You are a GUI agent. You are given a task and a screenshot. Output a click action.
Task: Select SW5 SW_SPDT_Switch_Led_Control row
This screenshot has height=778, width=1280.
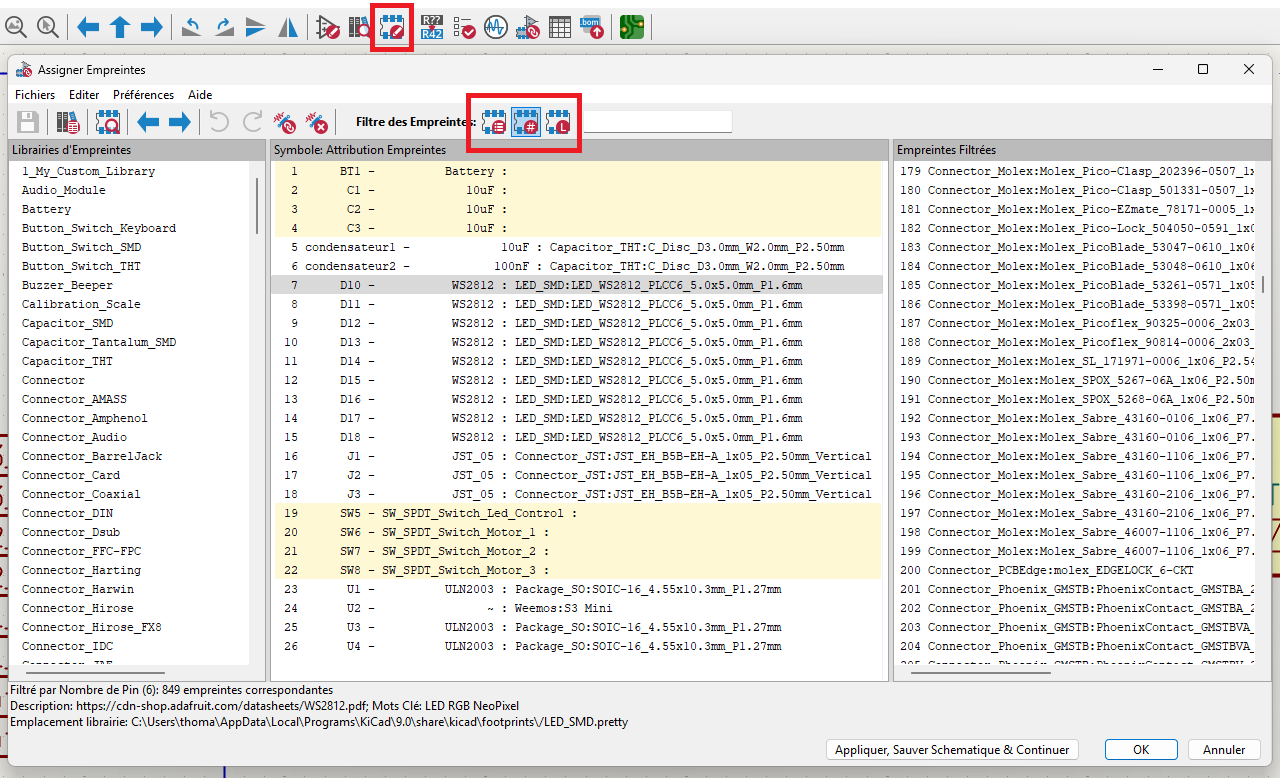(579, 513)
